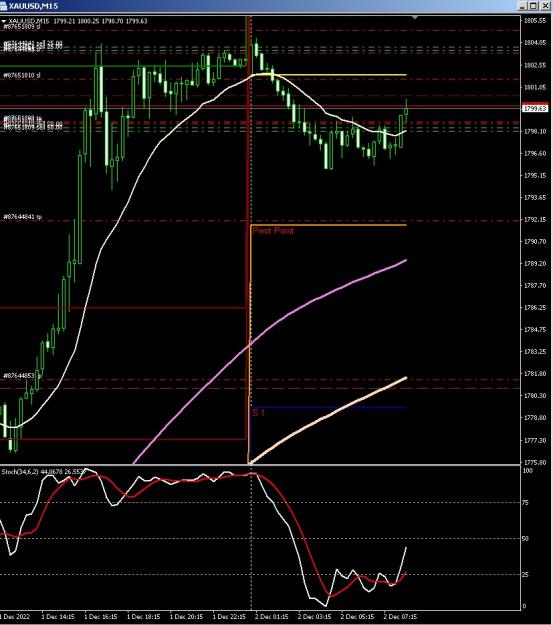Image resolution: width=553 pixels, height=625 pixels.
Task: Select the yellow horizontal resistance line
Action: (x=331, y=75)
